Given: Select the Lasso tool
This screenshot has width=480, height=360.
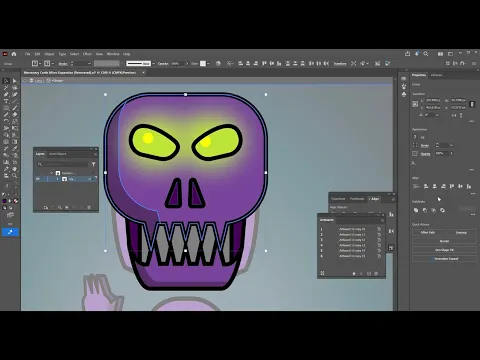Looking at the screenshot, I should tap(15, 88).
